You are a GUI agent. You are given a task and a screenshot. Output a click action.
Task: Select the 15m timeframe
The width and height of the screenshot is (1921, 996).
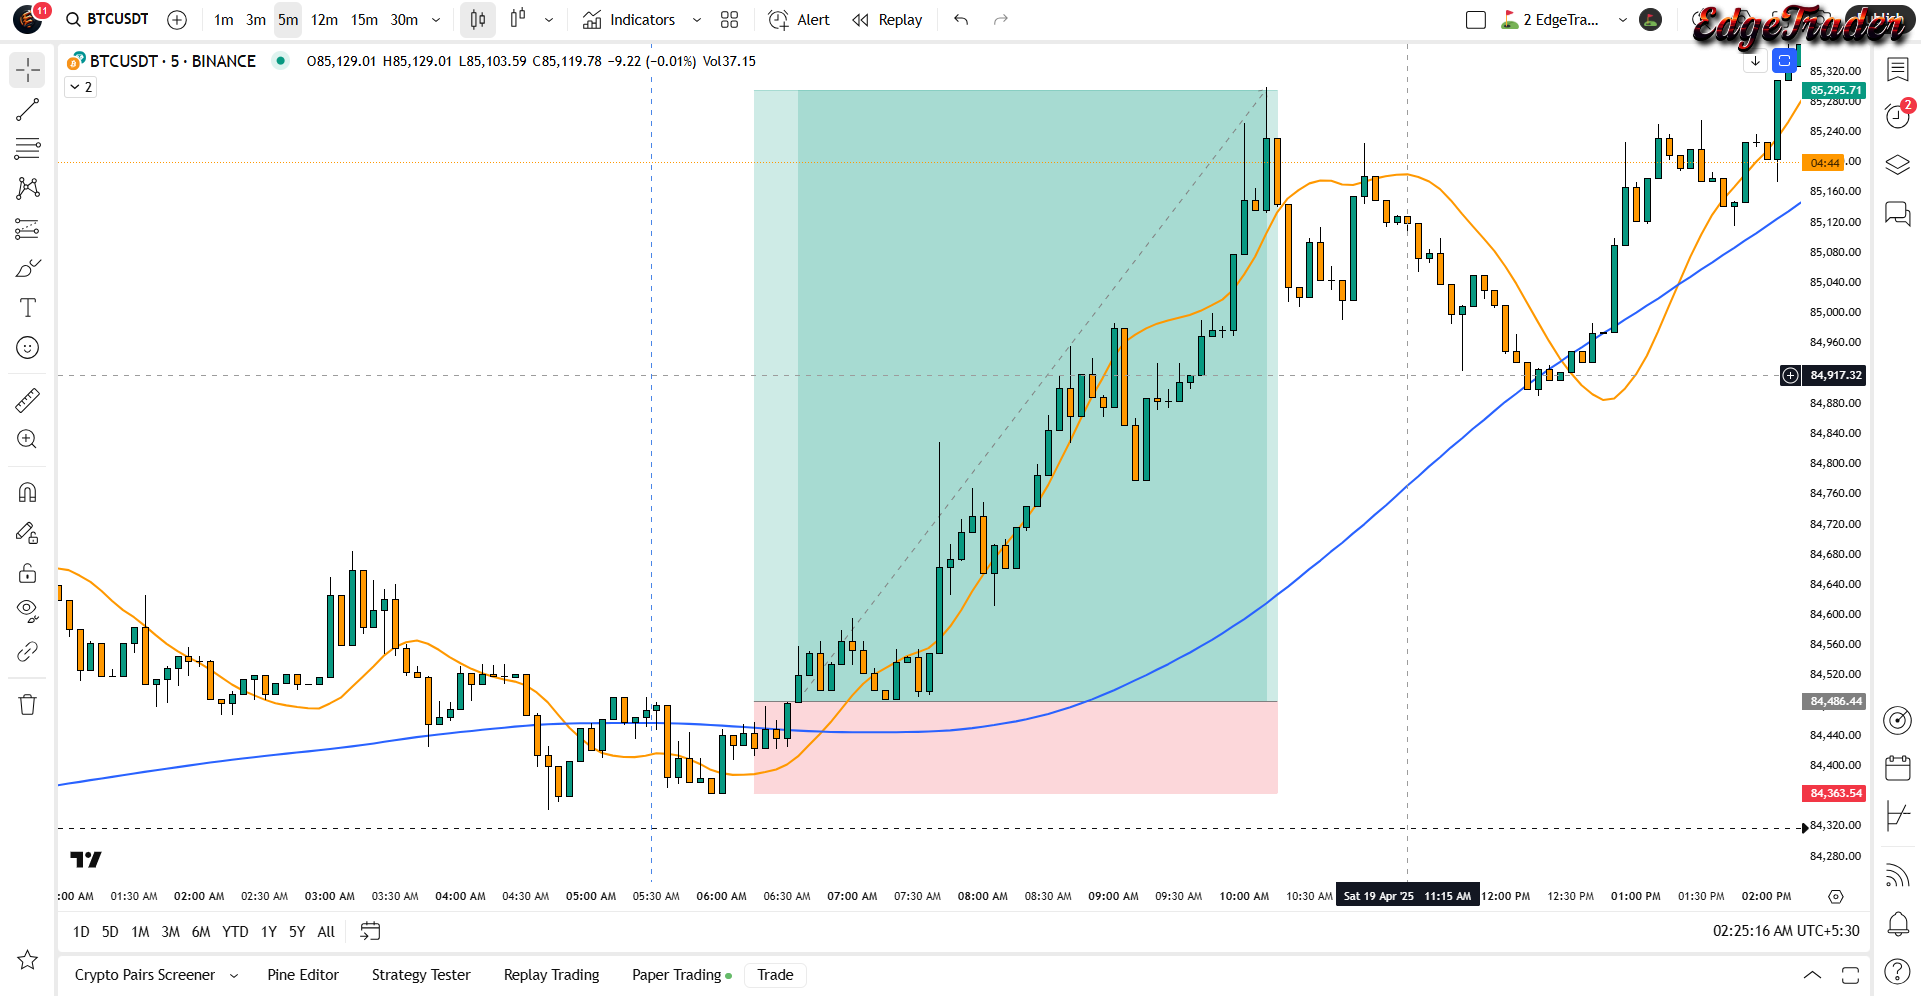tap(364, 19)
